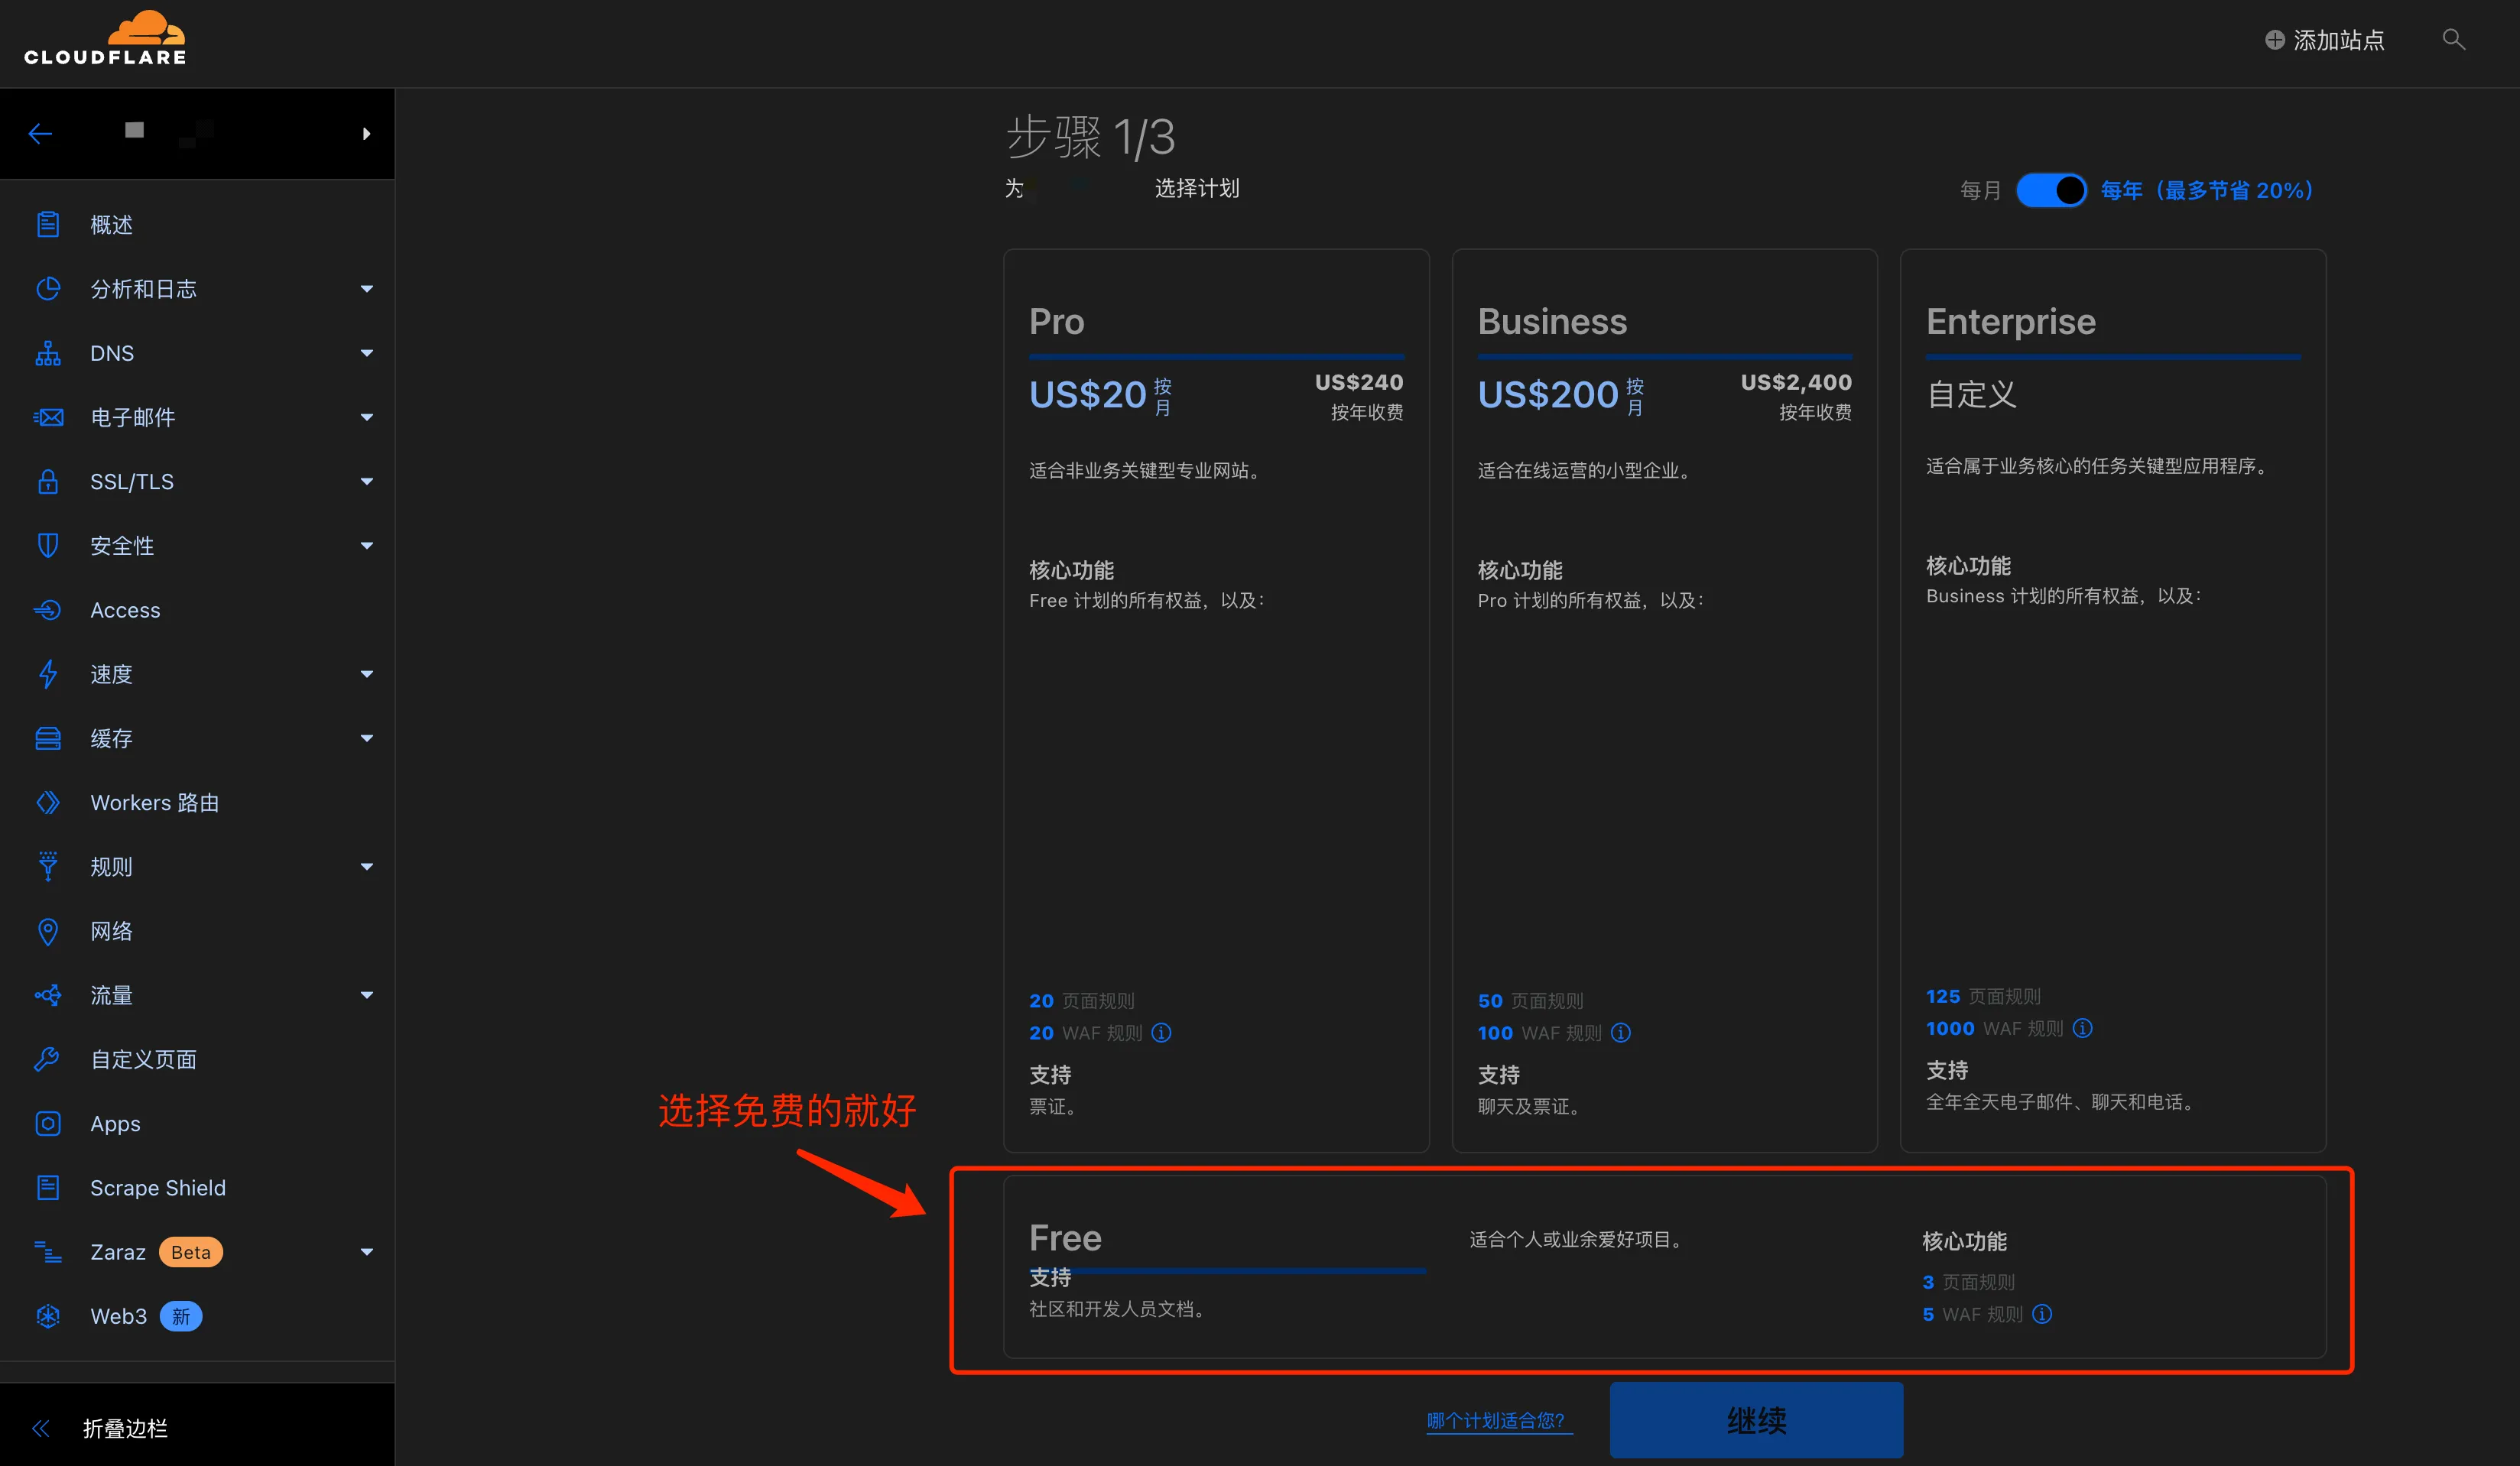Select the Free plan card
The image size is (2520, 1466).
tap(1664, 1267)
